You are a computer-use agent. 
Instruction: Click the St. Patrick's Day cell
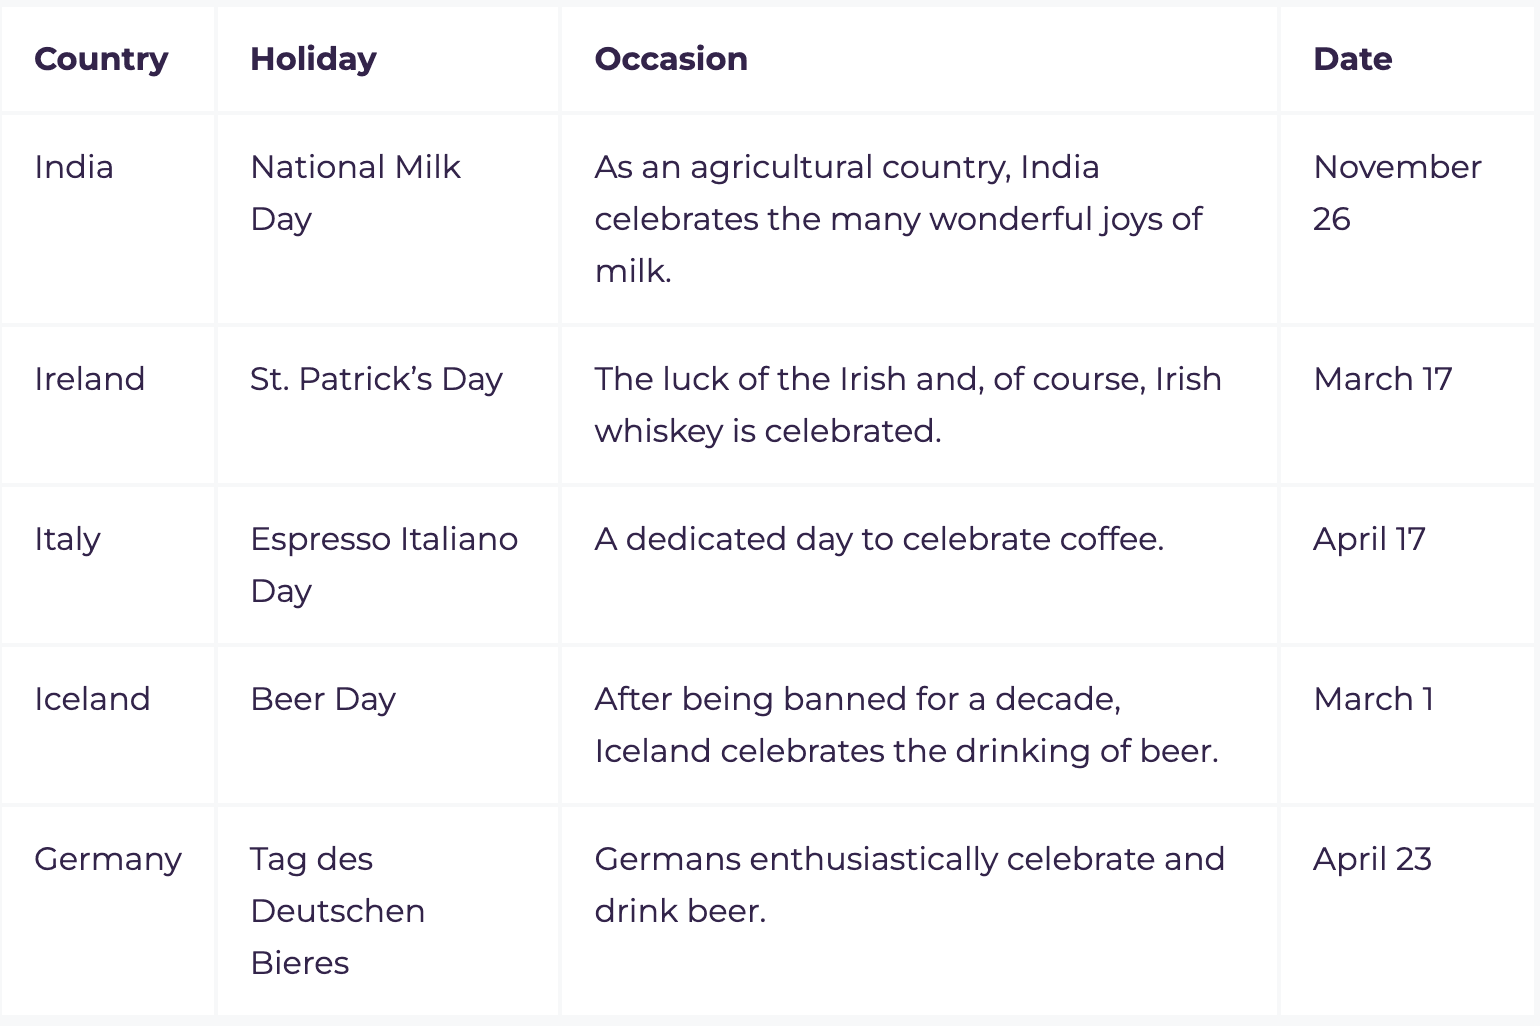376,379
